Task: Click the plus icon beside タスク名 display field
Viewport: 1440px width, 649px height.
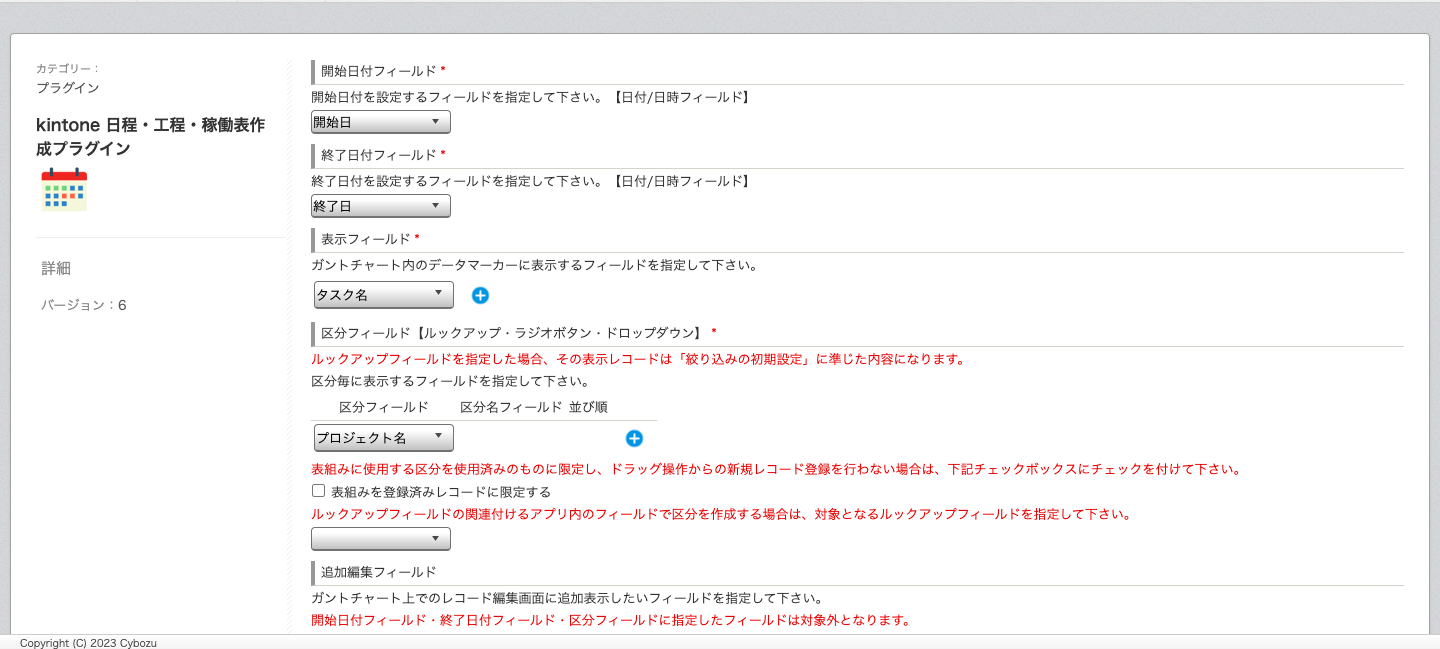Action: (x=481, y=294)
